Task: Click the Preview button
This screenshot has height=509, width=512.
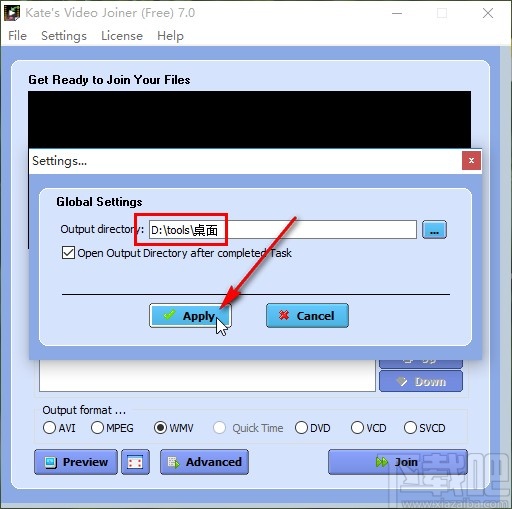Action: 76,462
